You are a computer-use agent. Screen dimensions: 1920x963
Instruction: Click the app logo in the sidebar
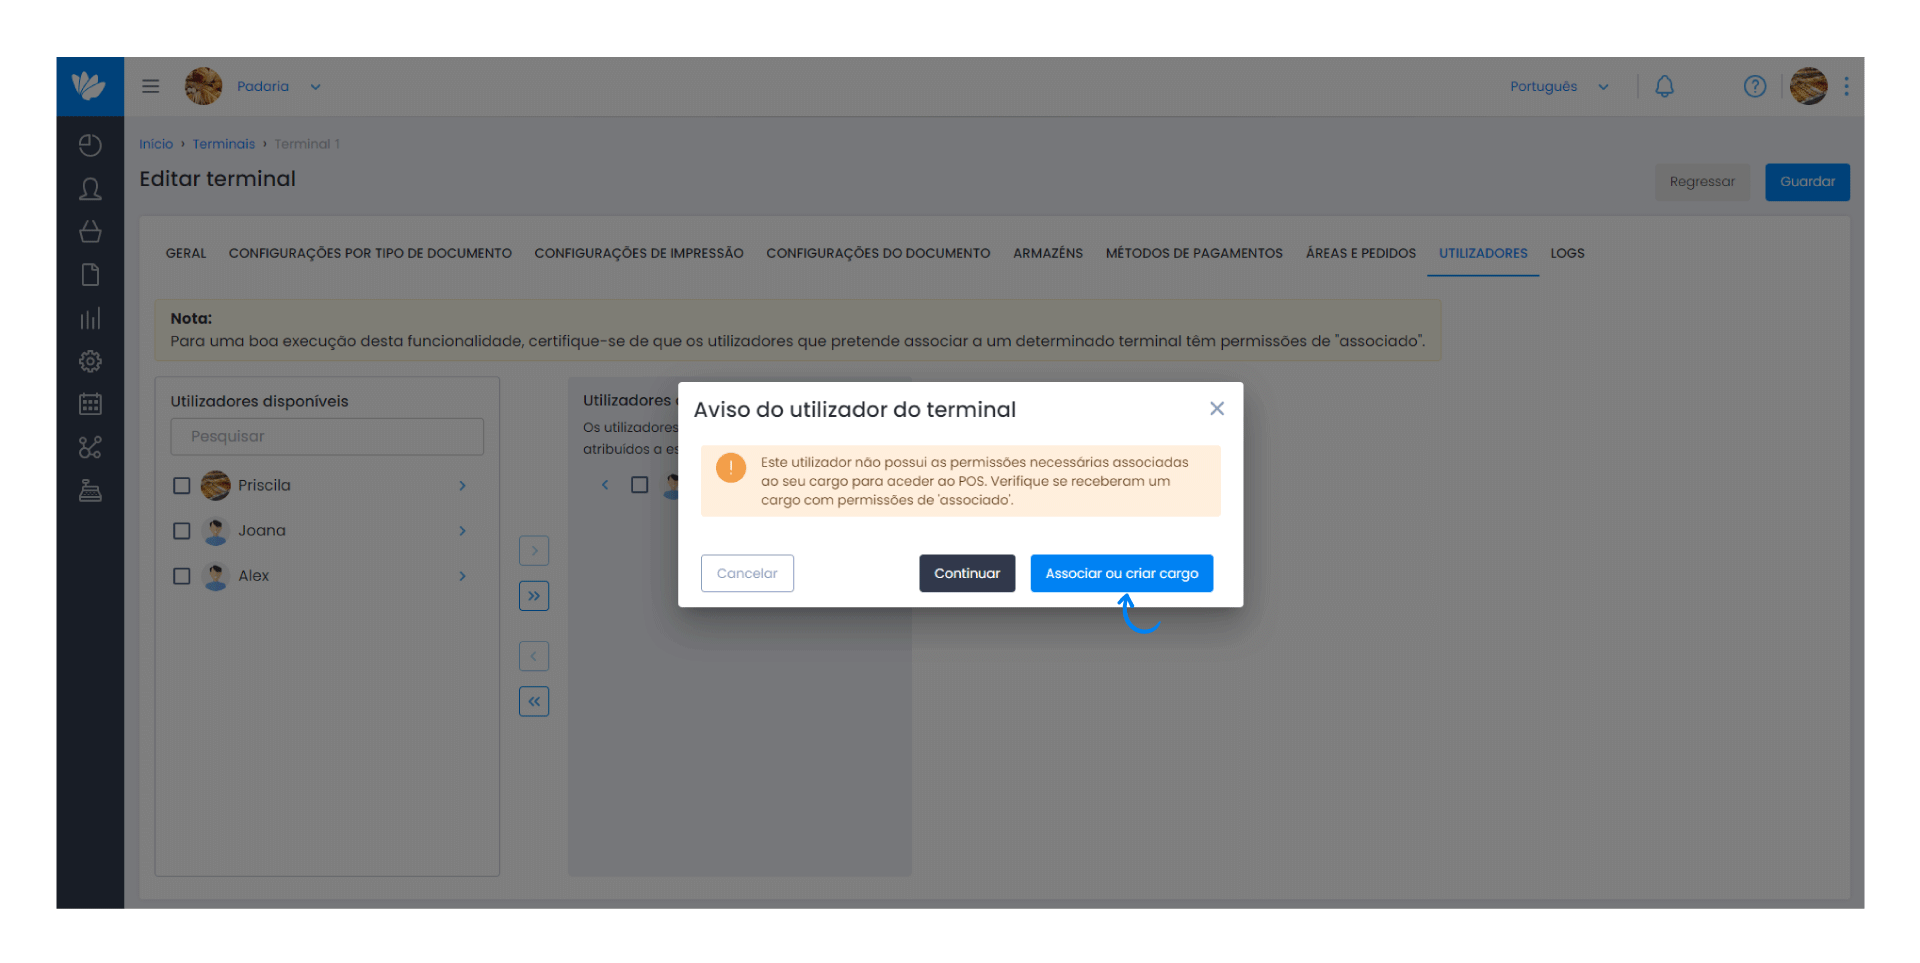(x=90, y=86)
